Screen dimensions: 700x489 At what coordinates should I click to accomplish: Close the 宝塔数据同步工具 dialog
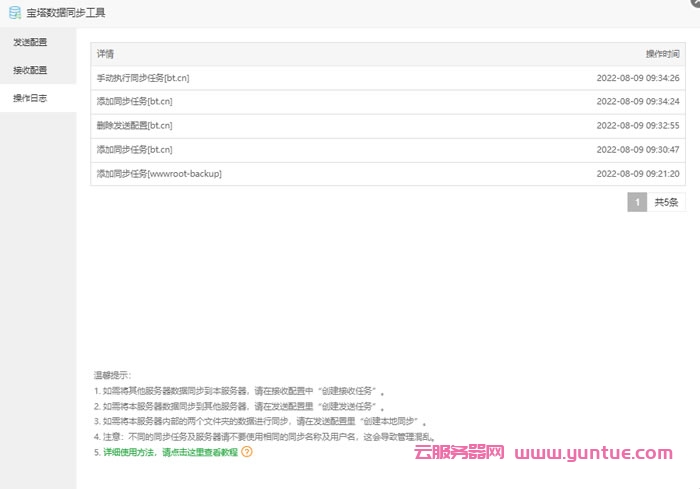point(694,3)
